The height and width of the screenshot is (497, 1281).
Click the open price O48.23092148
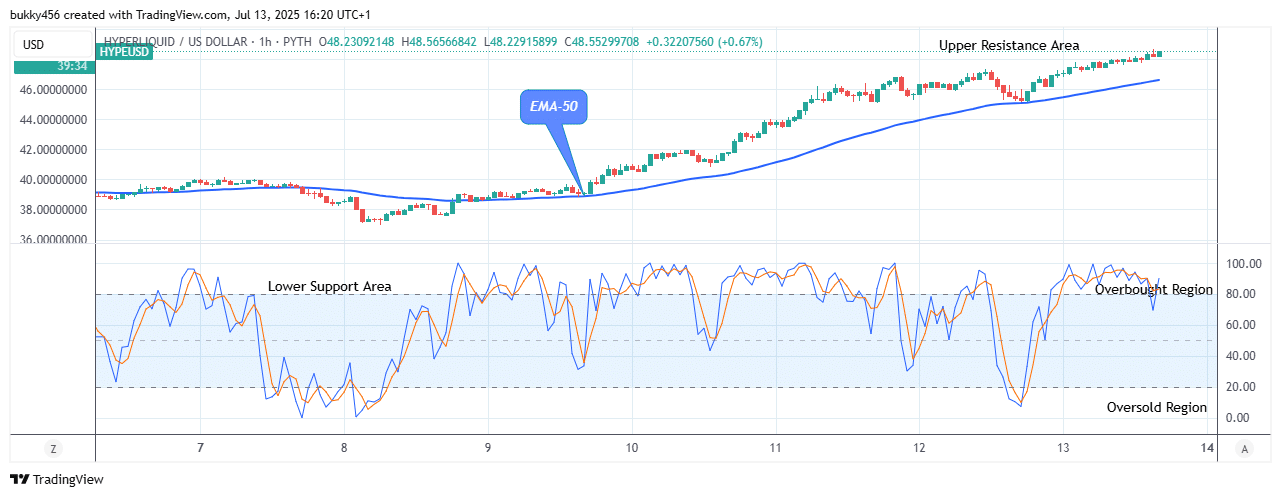(x=359, y=41)
